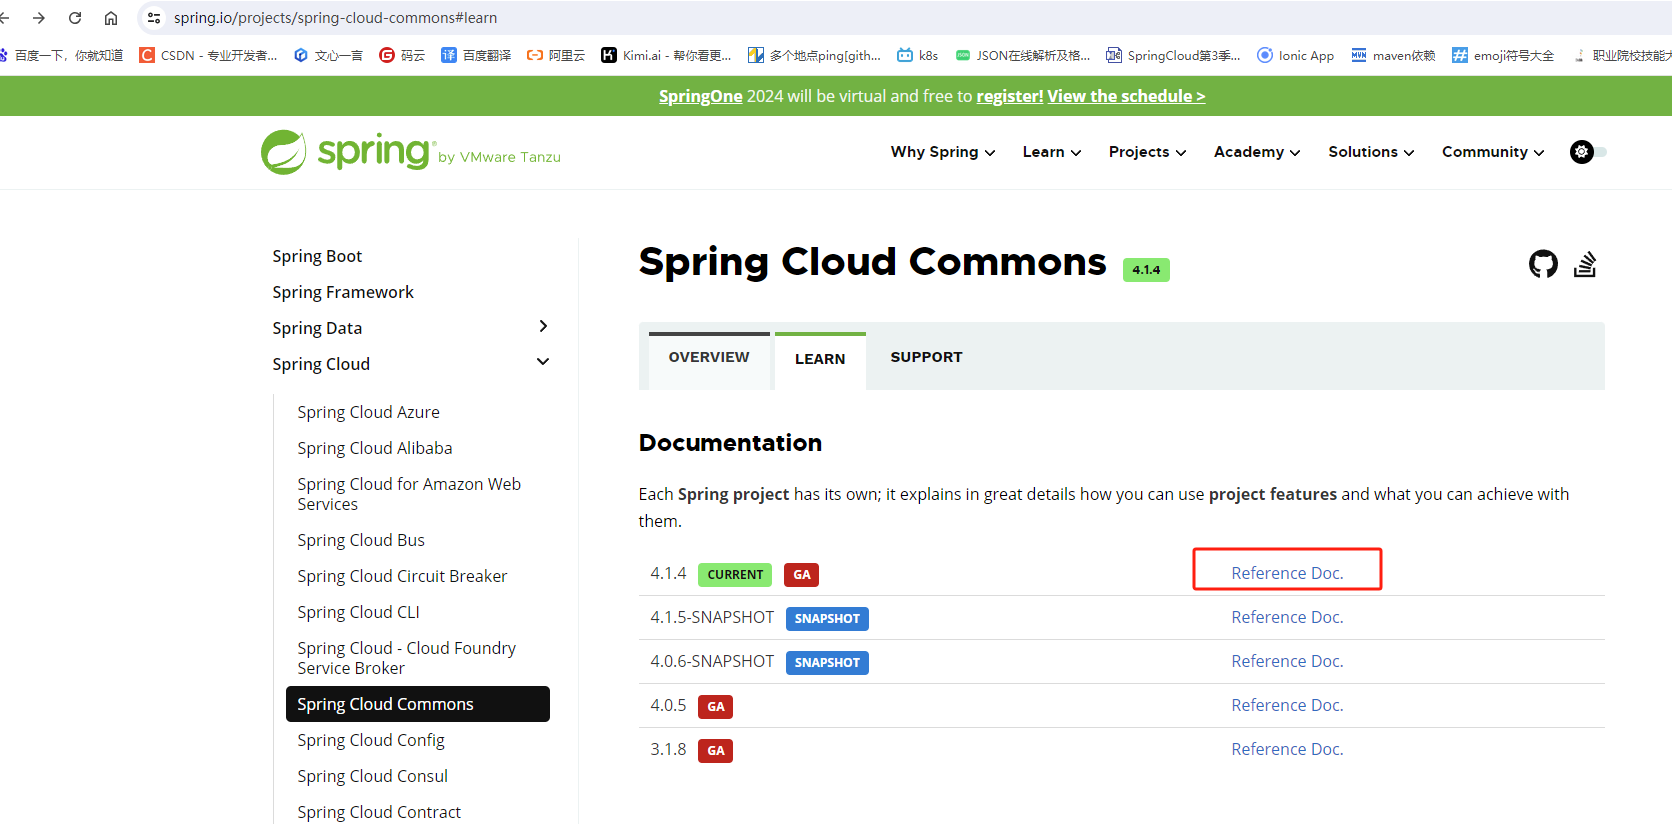This screenshot has height=824, width=1672.
Task: Go forward with browser arrow
Action: (x=39, y=18)
